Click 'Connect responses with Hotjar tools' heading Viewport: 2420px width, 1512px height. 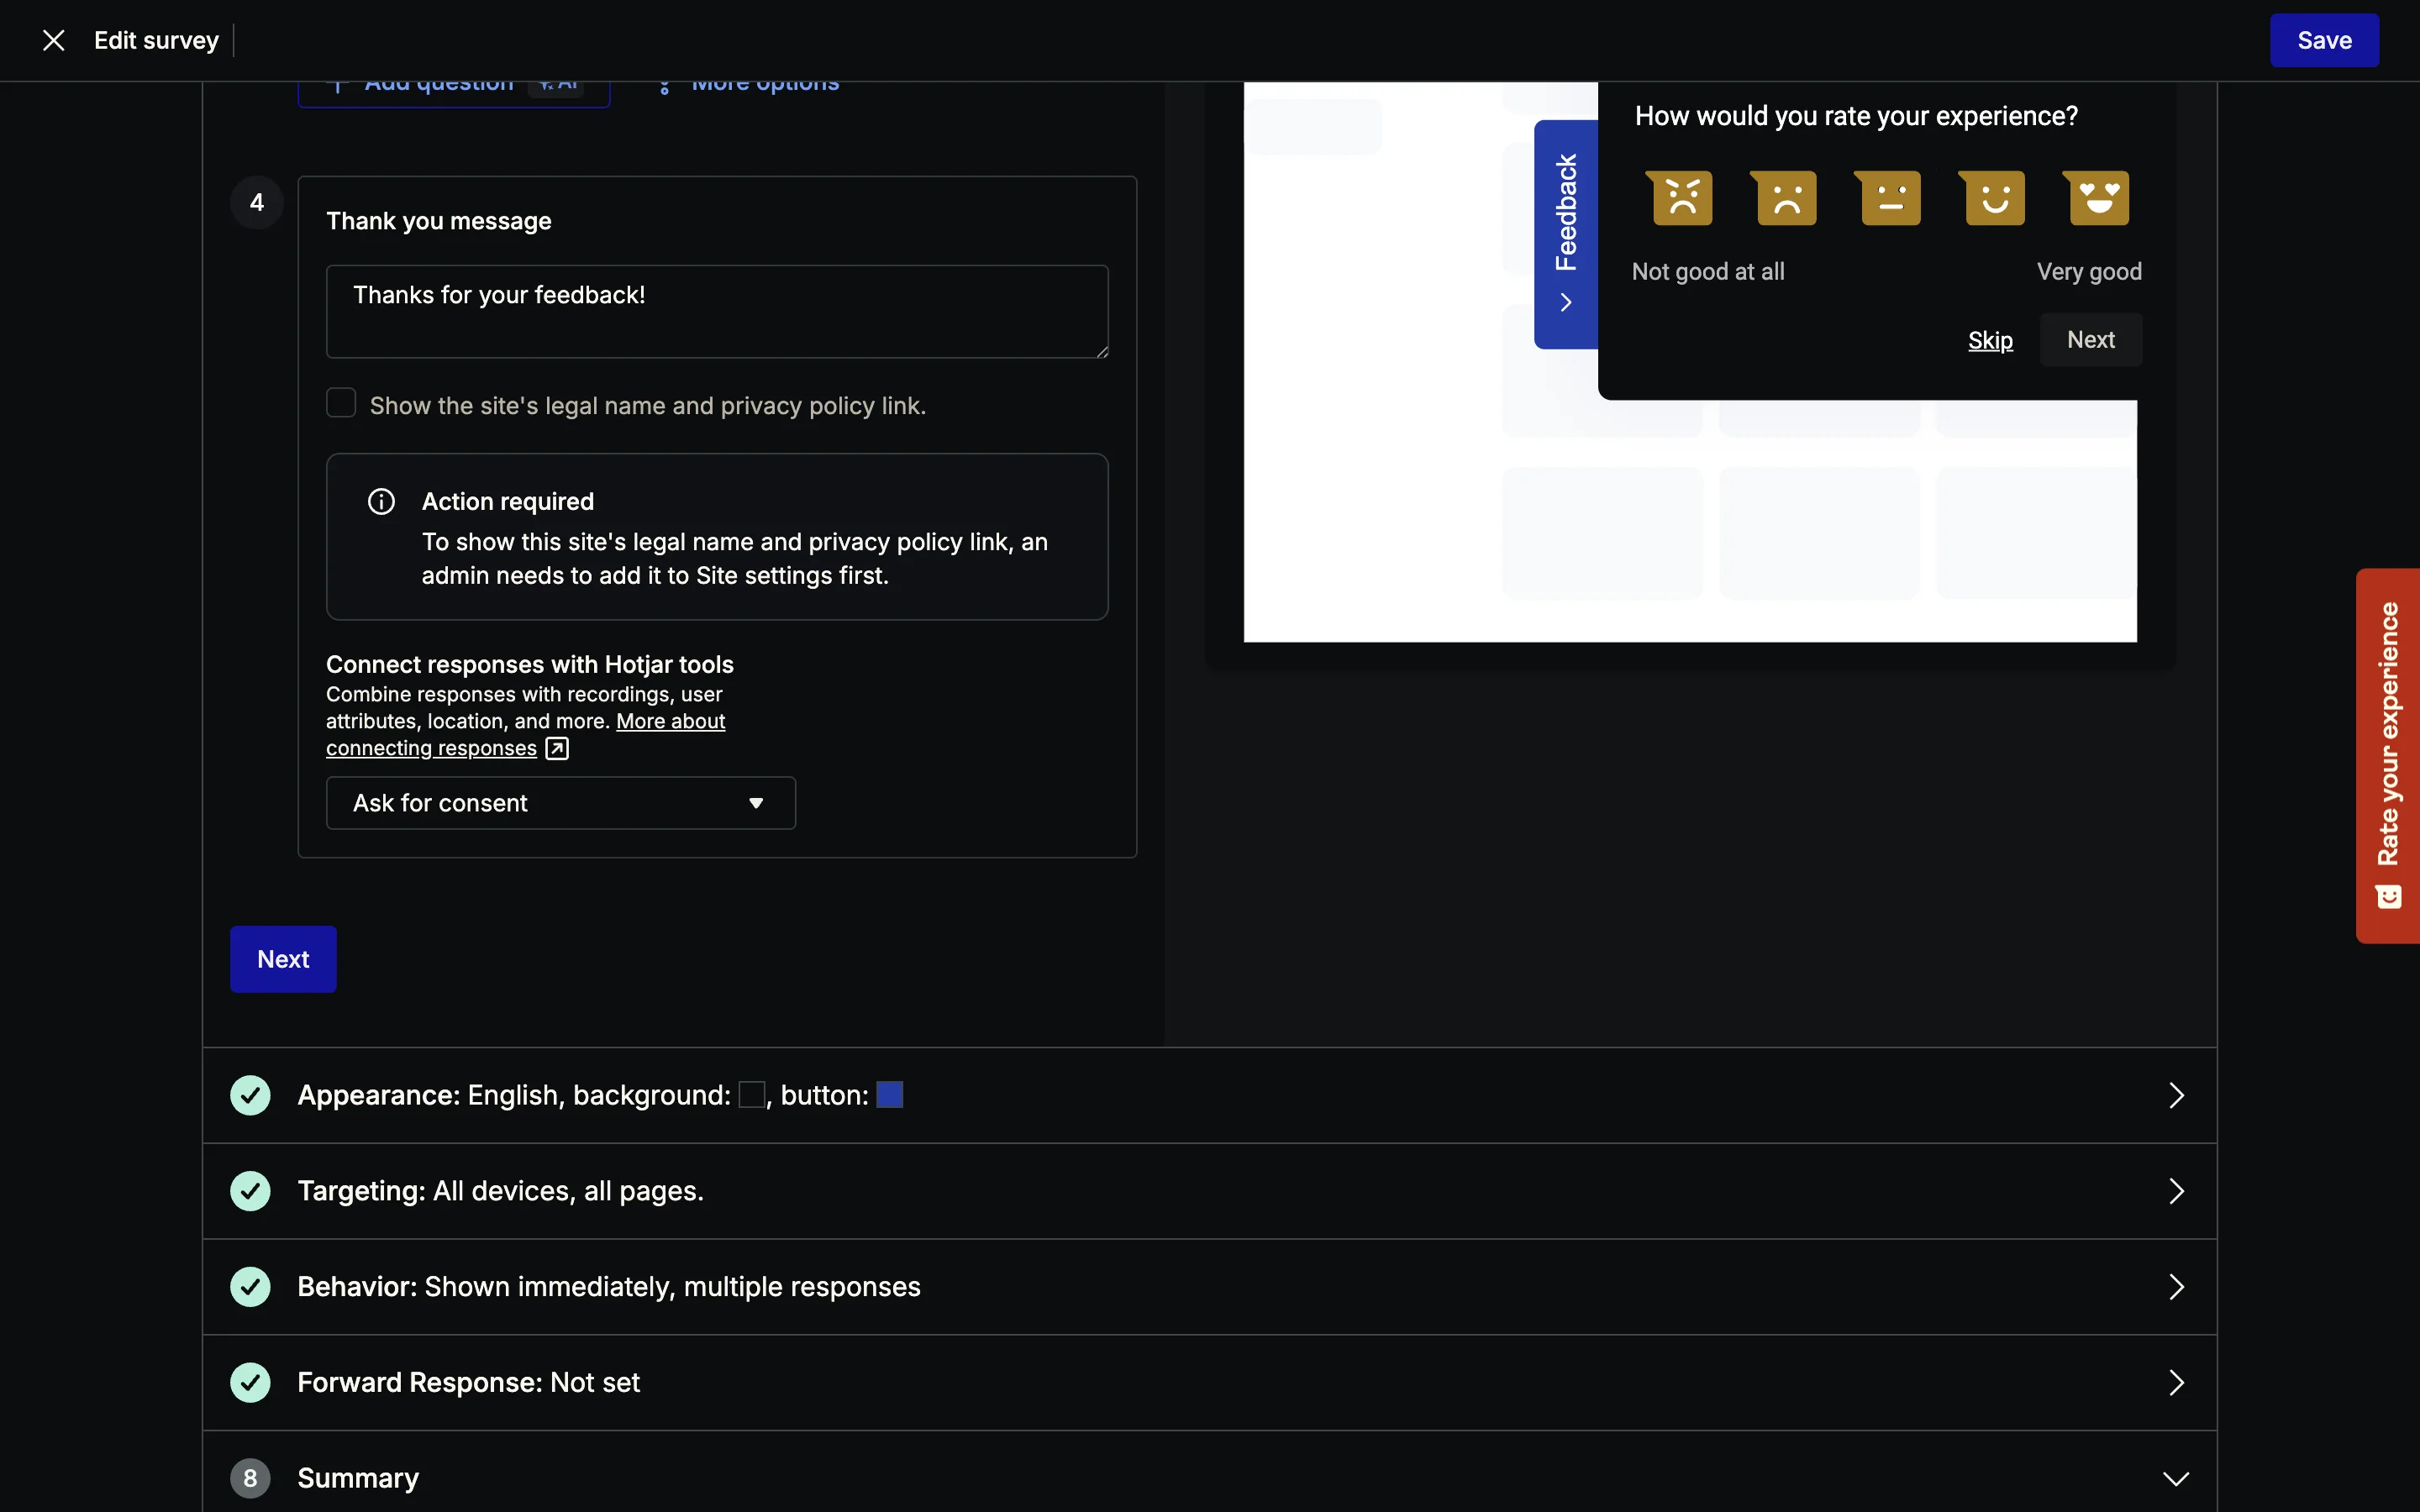(530, 665)
